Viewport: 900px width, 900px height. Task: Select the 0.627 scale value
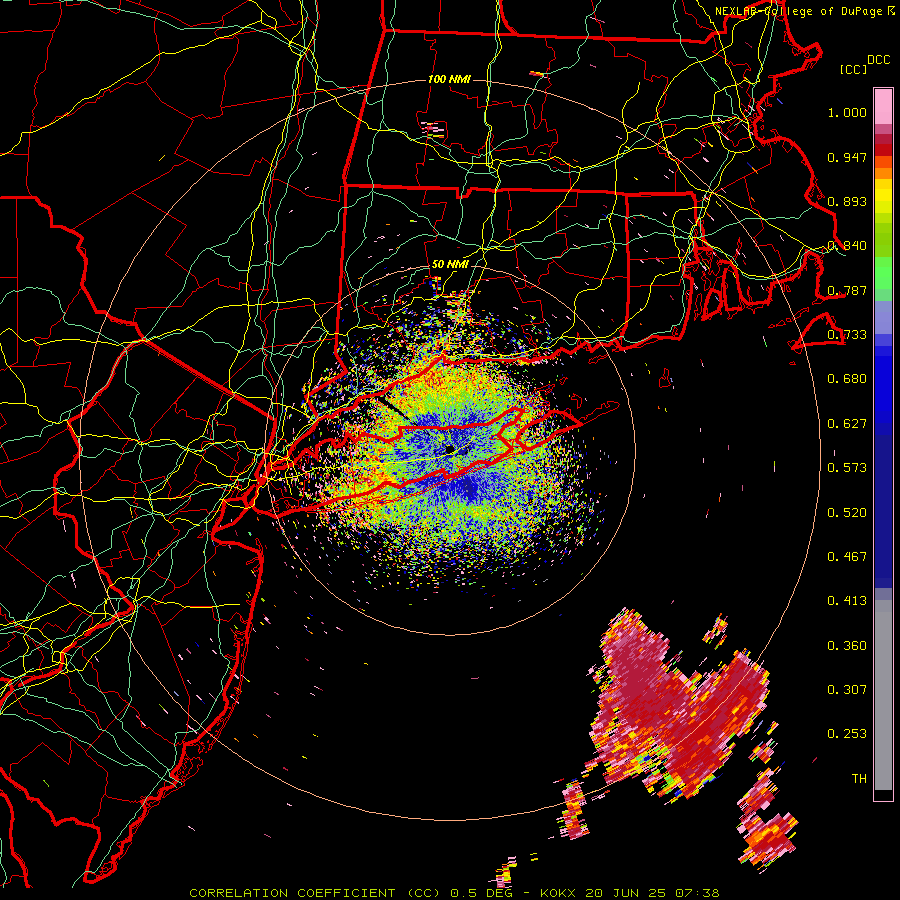[847, 424]
